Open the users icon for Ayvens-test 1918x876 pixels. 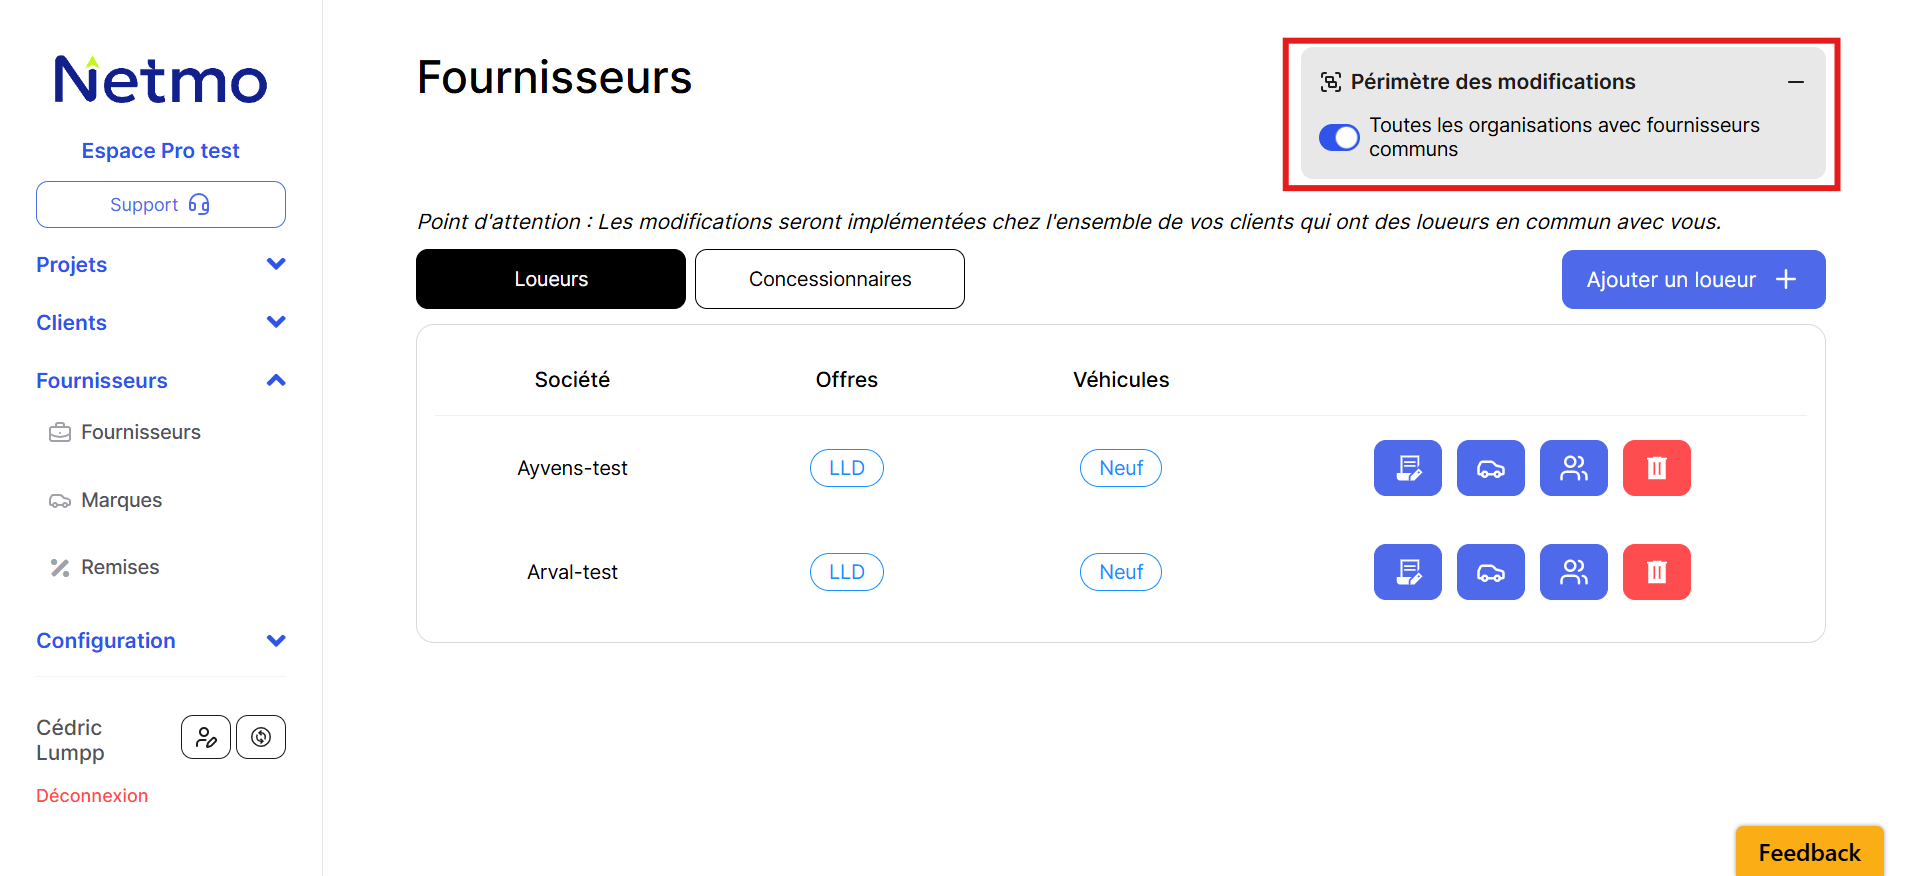pos(1573,467)
